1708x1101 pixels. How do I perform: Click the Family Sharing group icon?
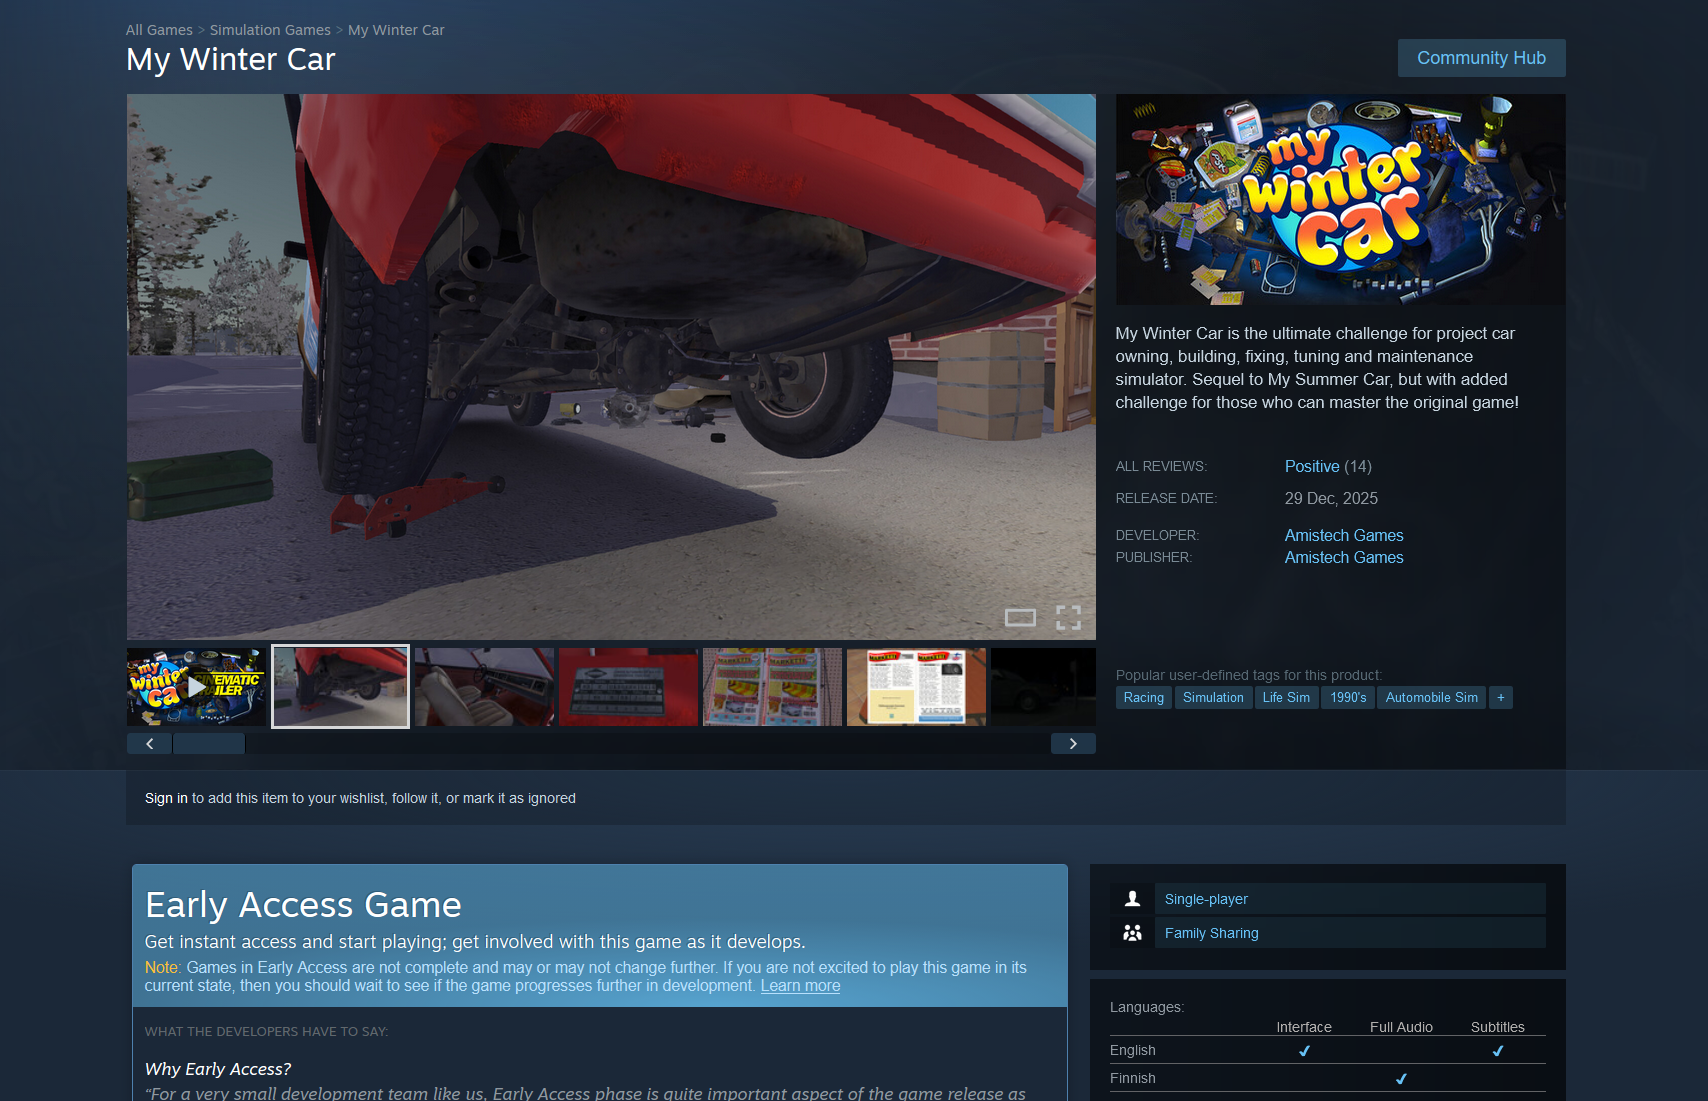pos(1132,933)
